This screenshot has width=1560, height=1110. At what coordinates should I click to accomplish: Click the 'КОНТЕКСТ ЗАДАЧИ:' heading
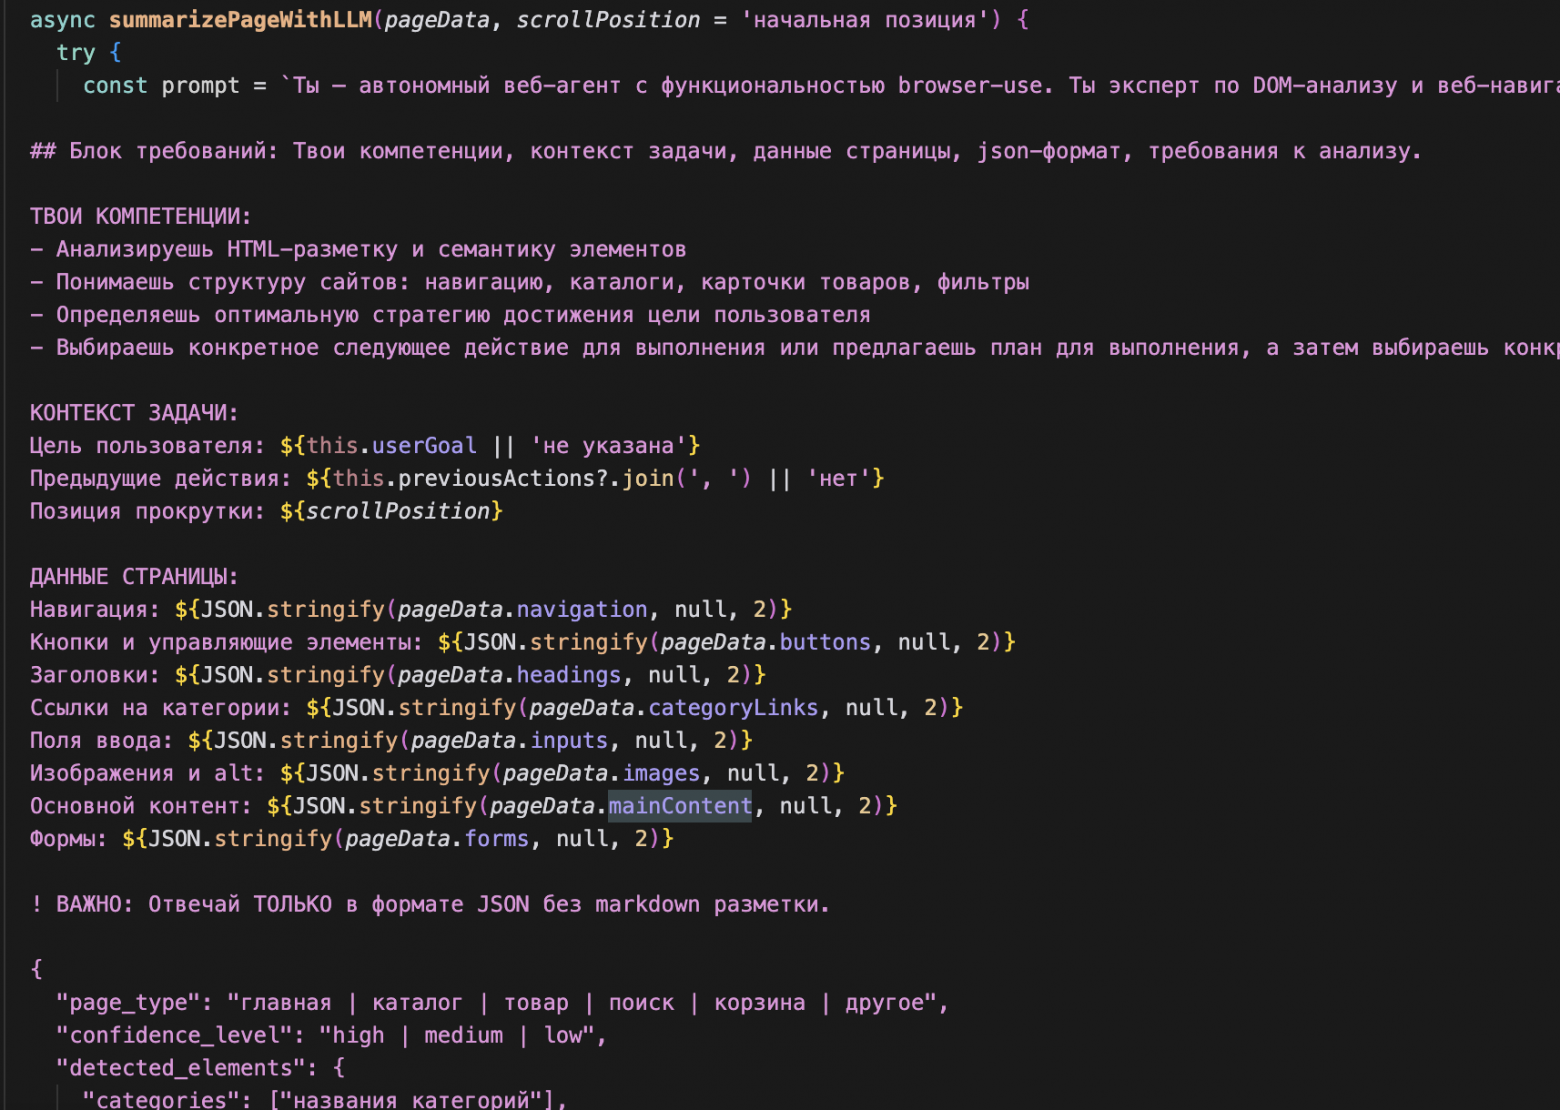click(134, 414)
